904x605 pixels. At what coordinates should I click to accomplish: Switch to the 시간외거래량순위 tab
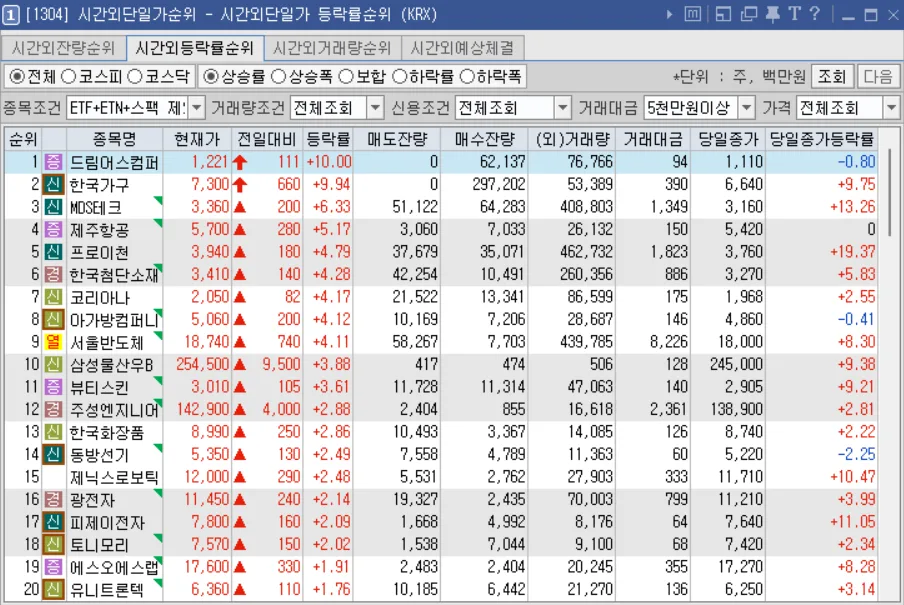[332, 48]
